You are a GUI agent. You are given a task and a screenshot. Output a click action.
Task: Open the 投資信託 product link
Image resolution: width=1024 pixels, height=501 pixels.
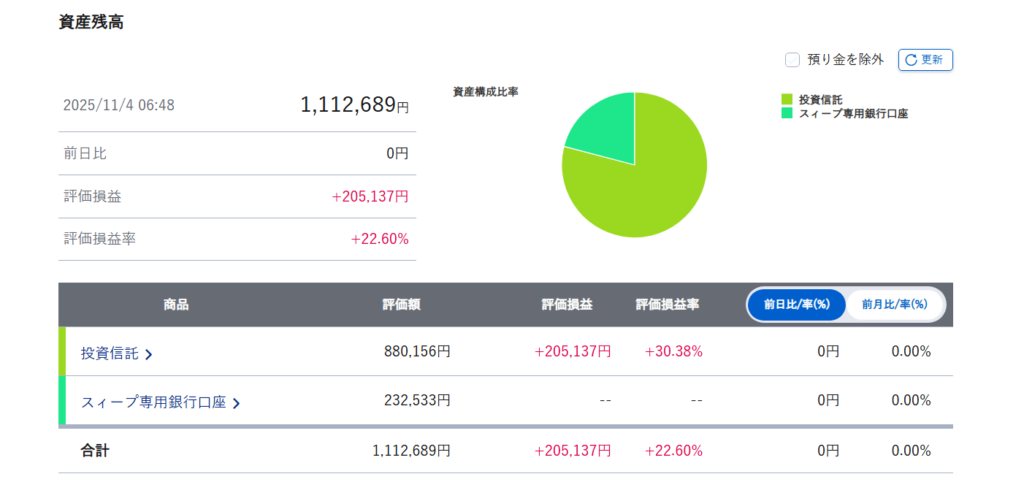point(110,353)
